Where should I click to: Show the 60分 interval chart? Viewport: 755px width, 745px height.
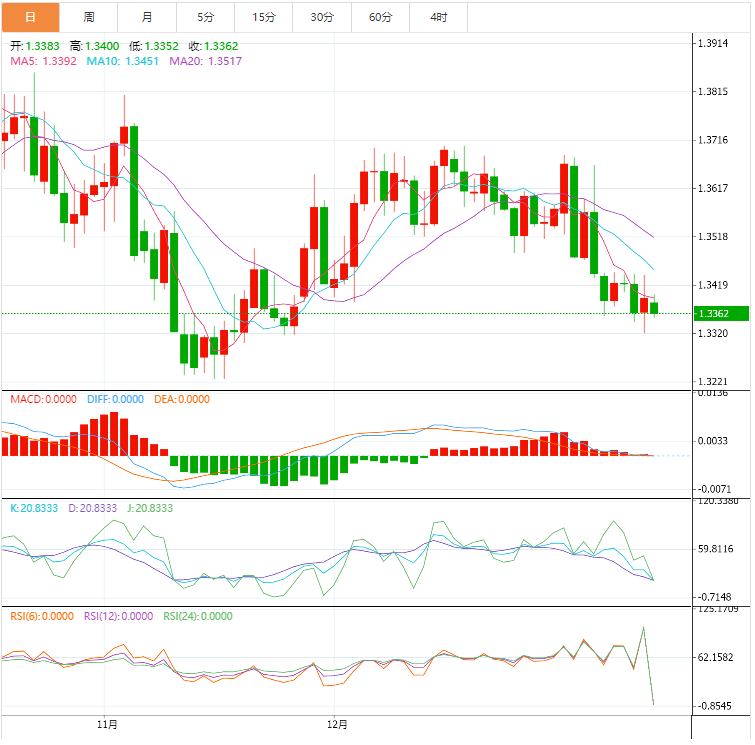tap(381, 17)
